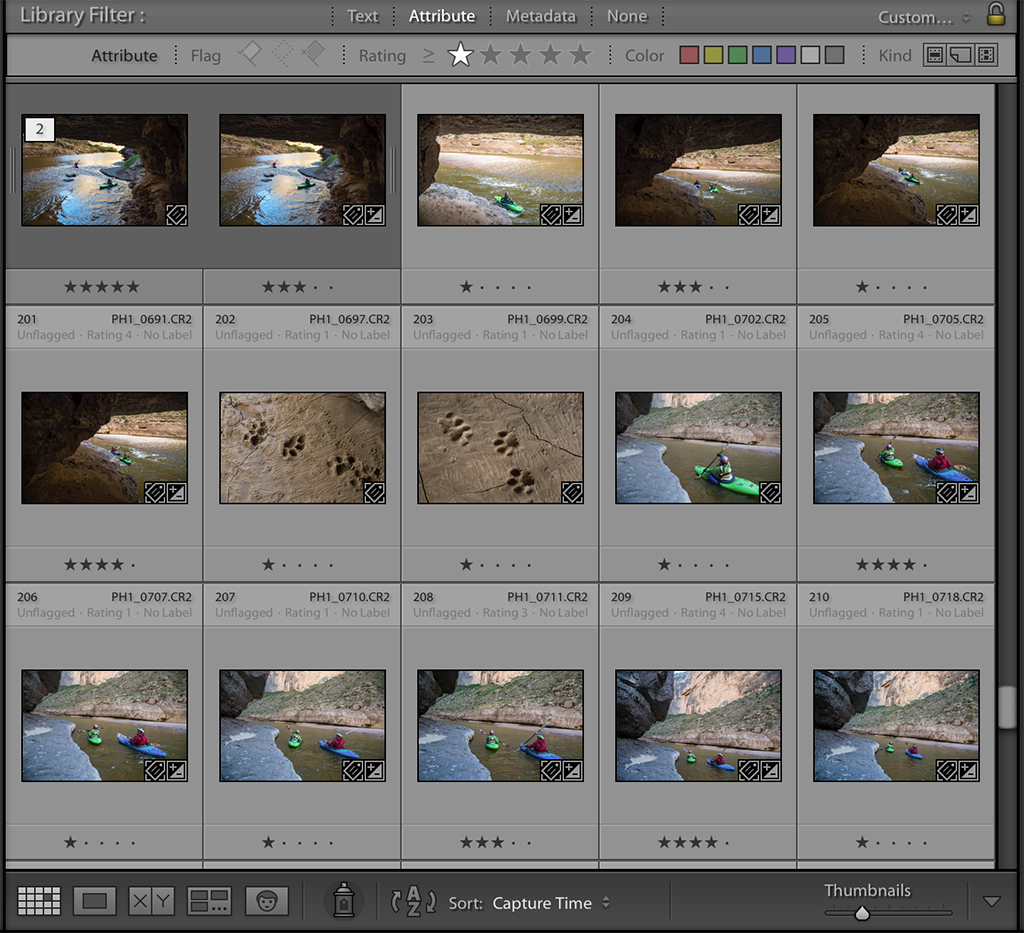Open Survey view
The image size is (1024, 933).
pyautogui.click(x=209, y=901)
